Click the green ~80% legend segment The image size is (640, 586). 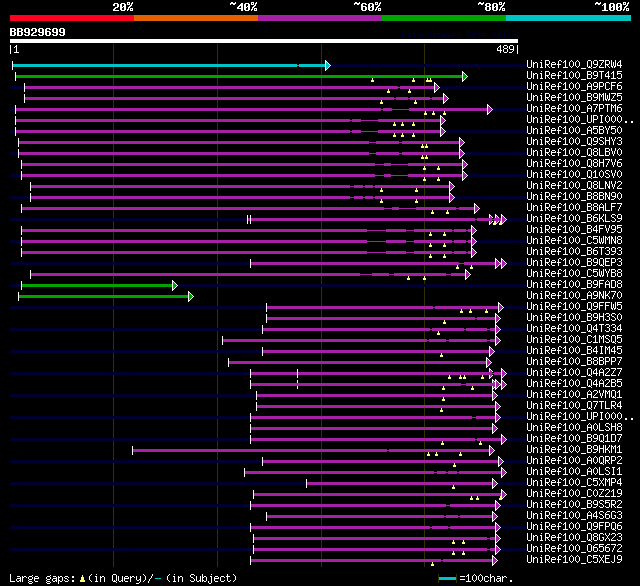[444, 18]
